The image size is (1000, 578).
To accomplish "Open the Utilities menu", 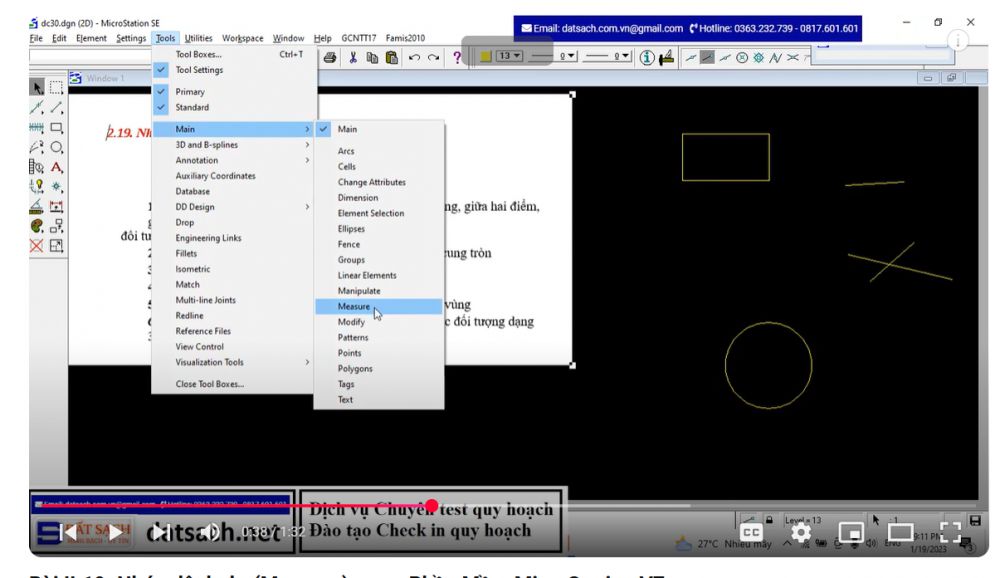I will [x=198, y=38].
